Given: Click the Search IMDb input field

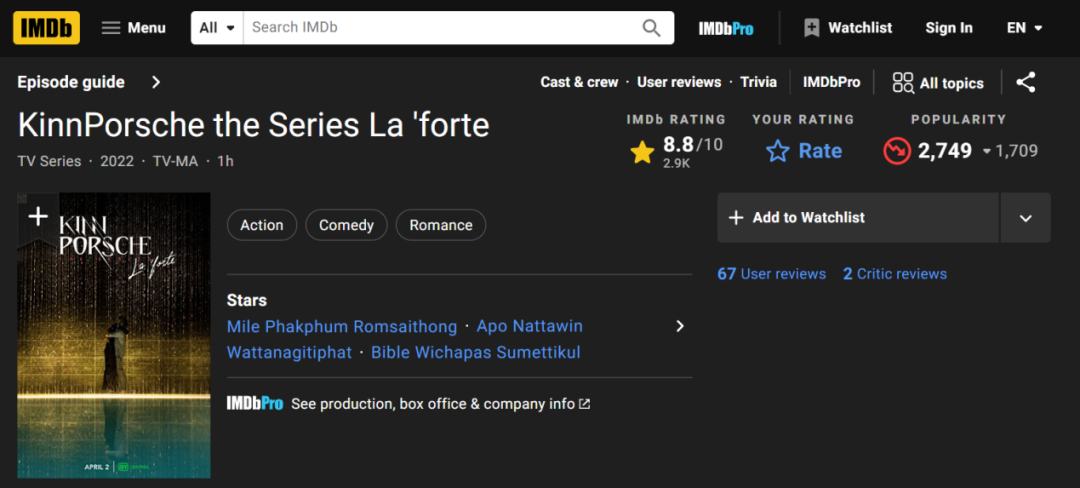Looking at the screenshot, I should 440,28.
